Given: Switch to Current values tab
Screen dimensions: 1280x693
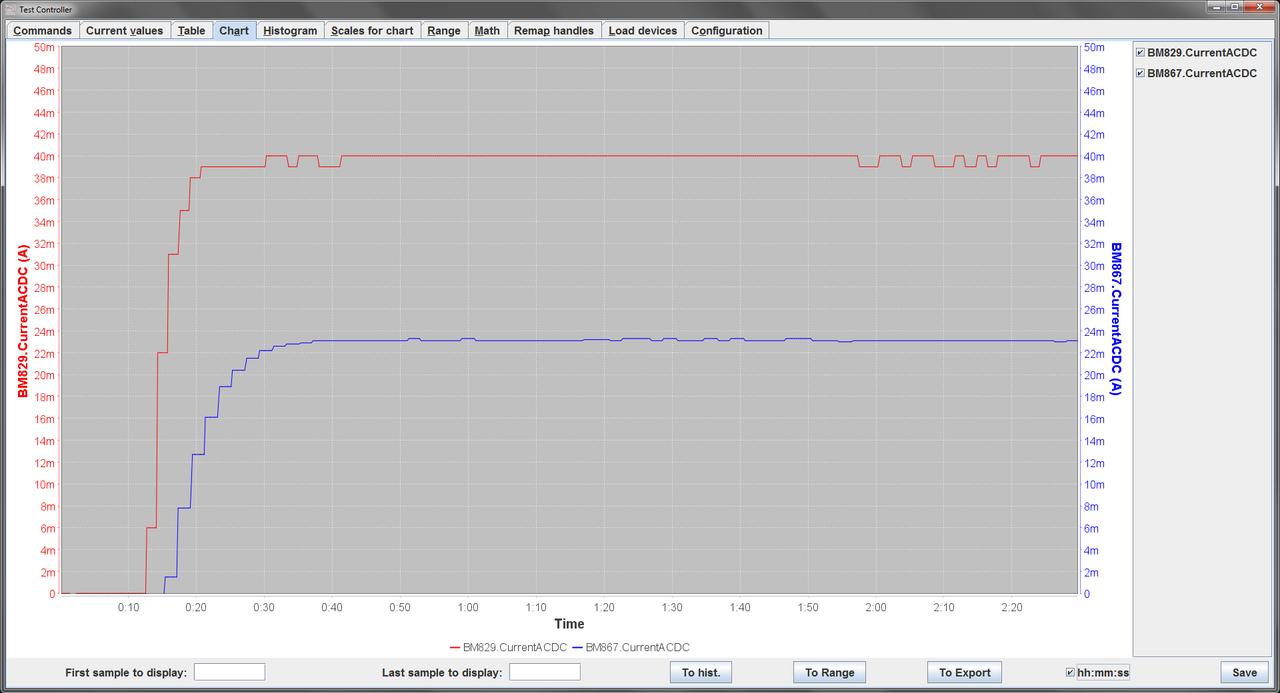Looking at the screenshot, I should point(124,30).
